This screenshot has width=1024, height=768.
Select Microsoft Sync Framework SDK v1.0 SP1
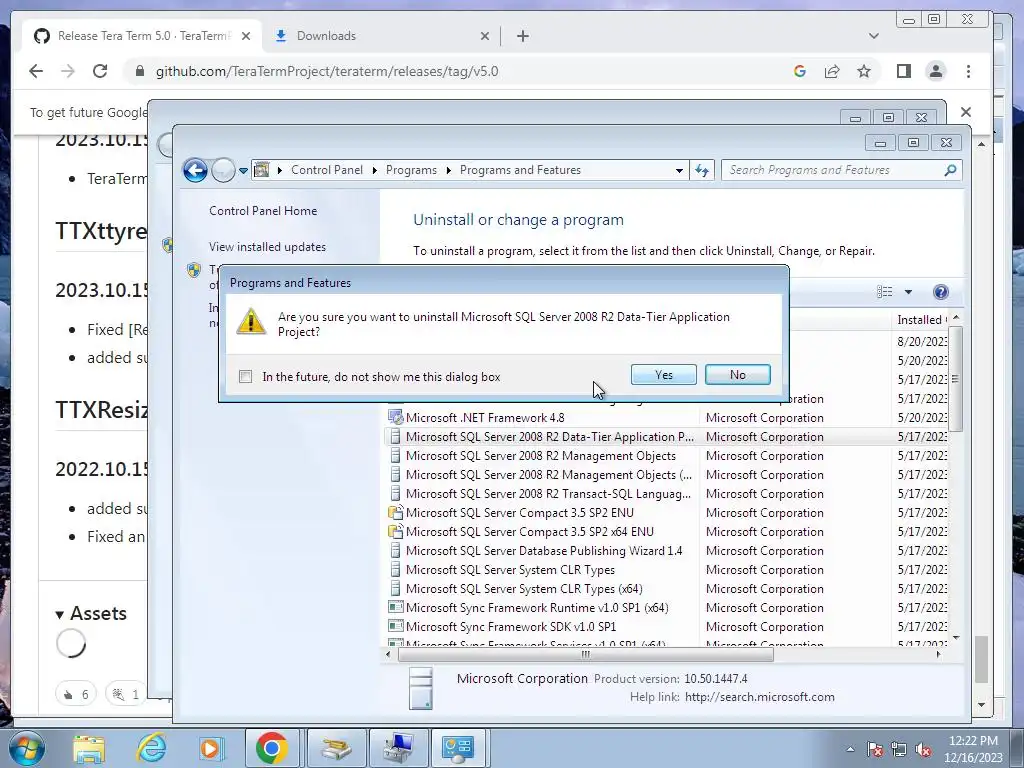[x=666, y=626]
